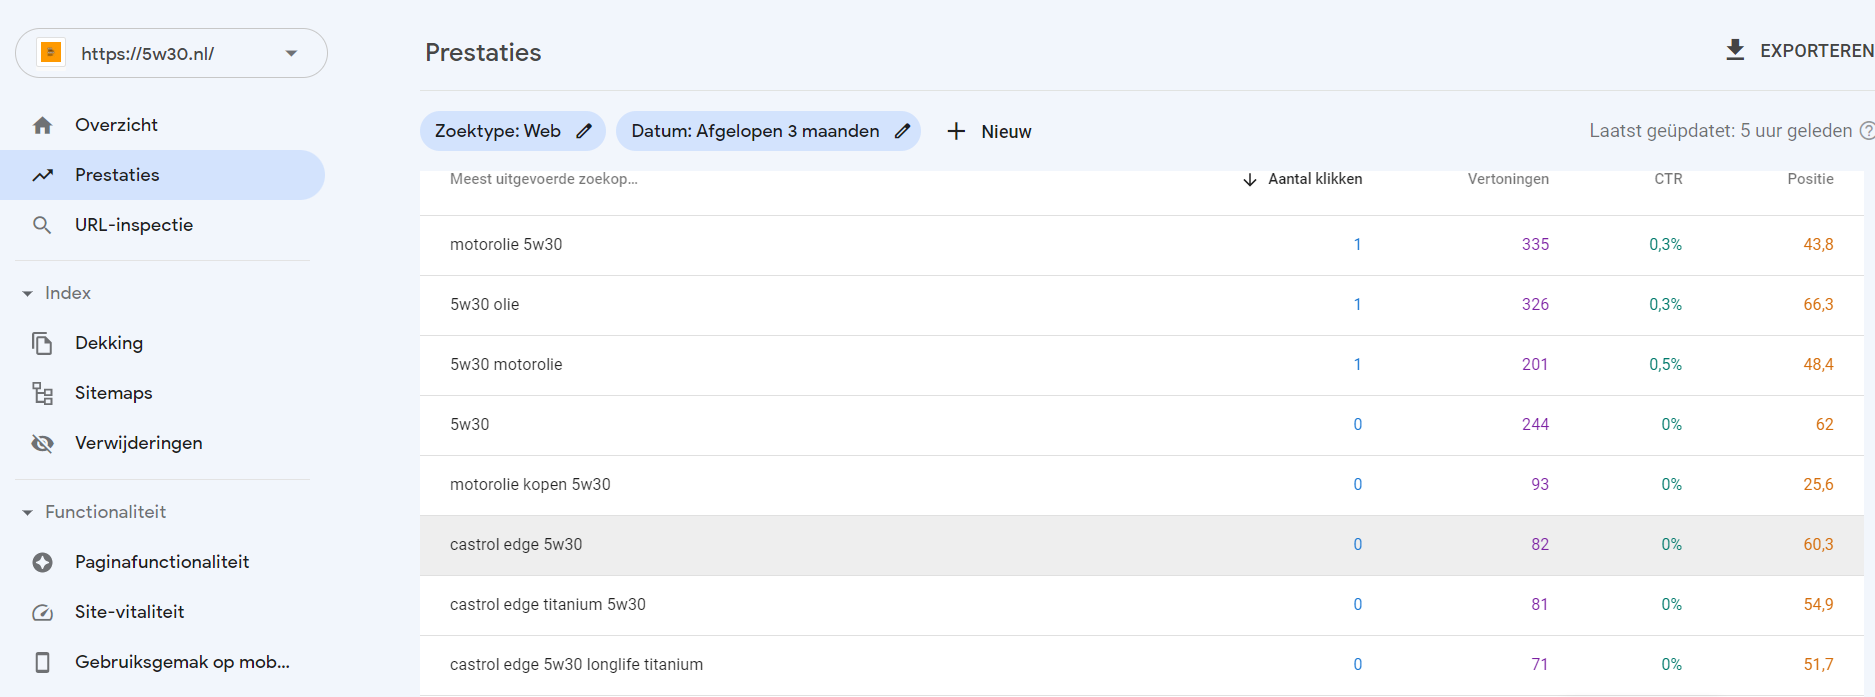The image size is (1875, 697).
Task: Select the query '5w30 motorolie'
Action: pos(506,365)
